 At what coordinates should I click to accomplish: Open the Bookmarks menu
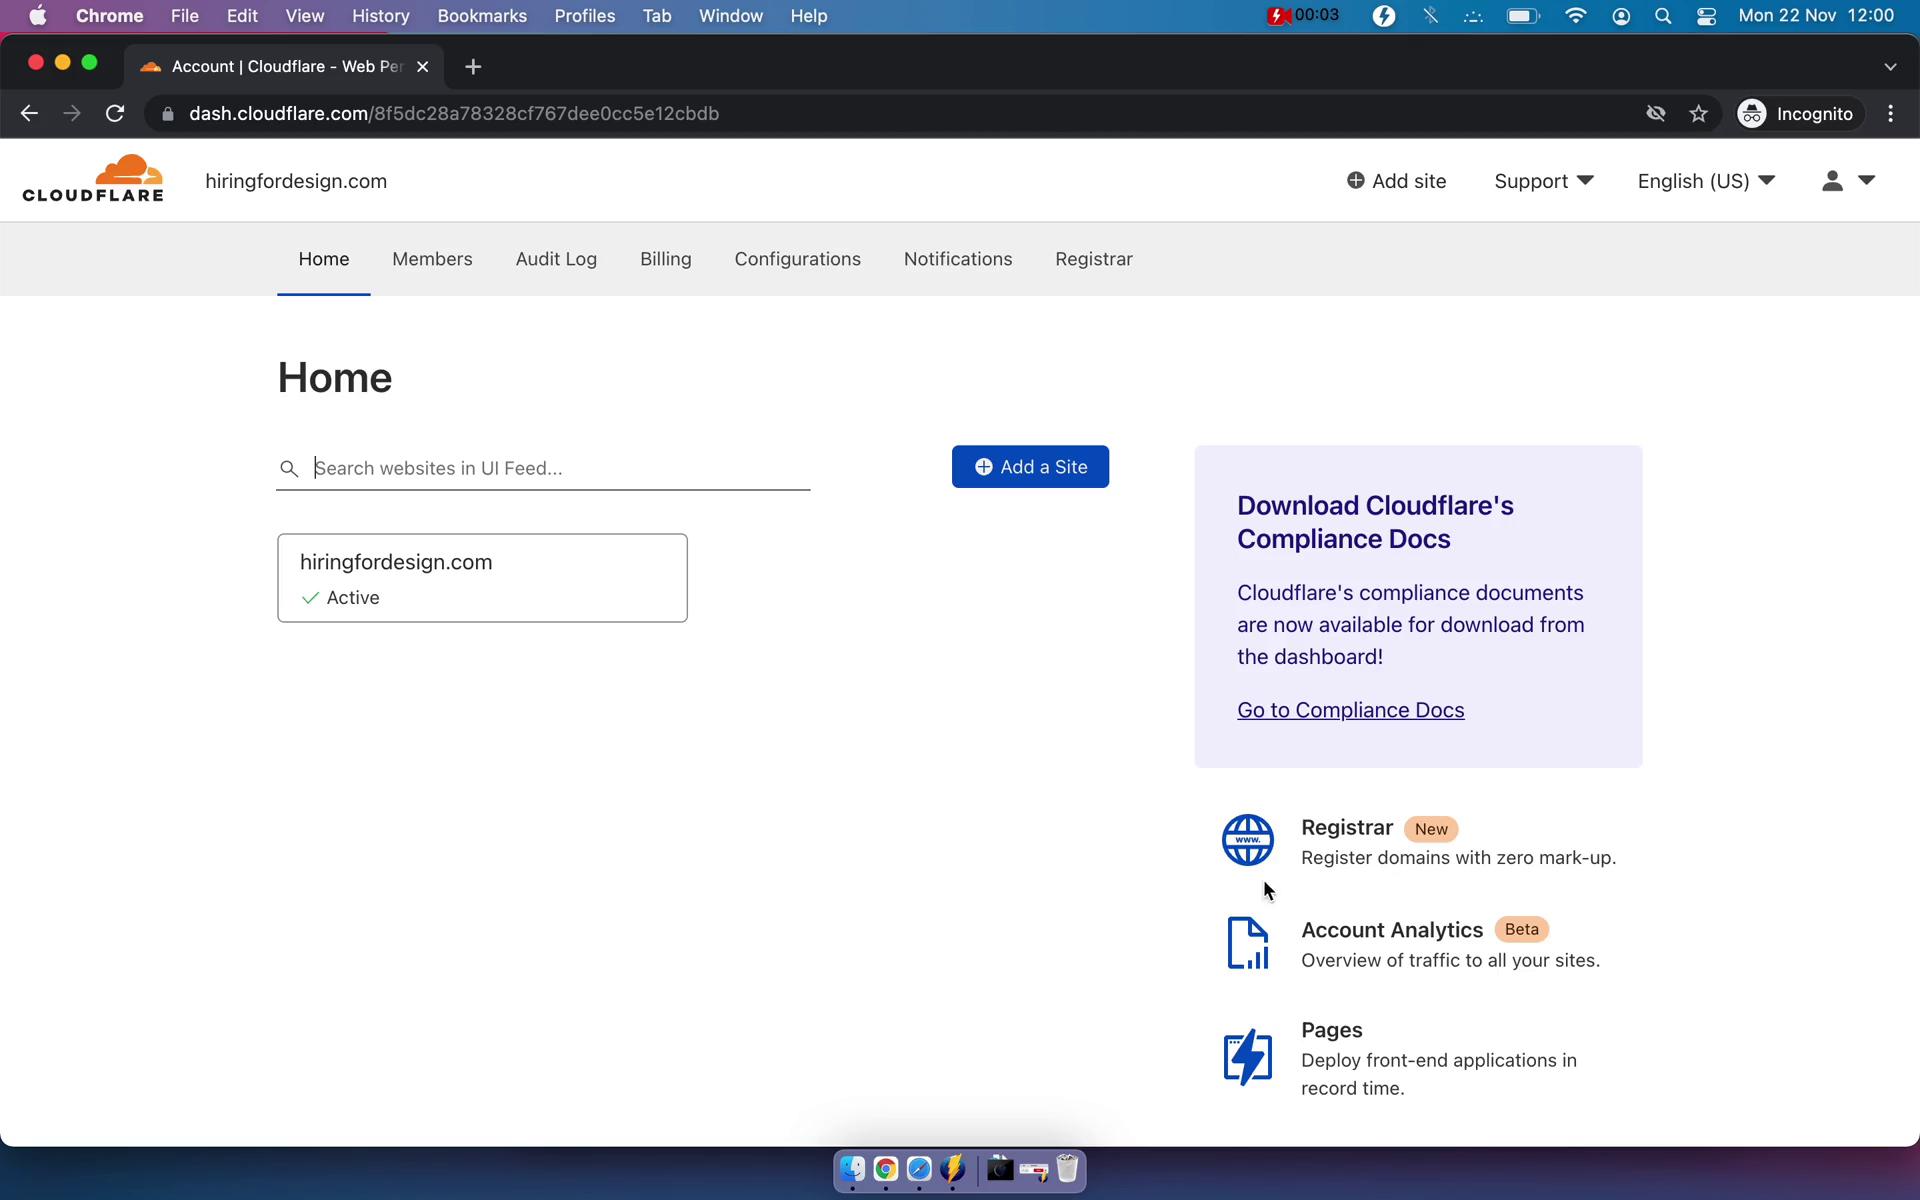(481, 15)
